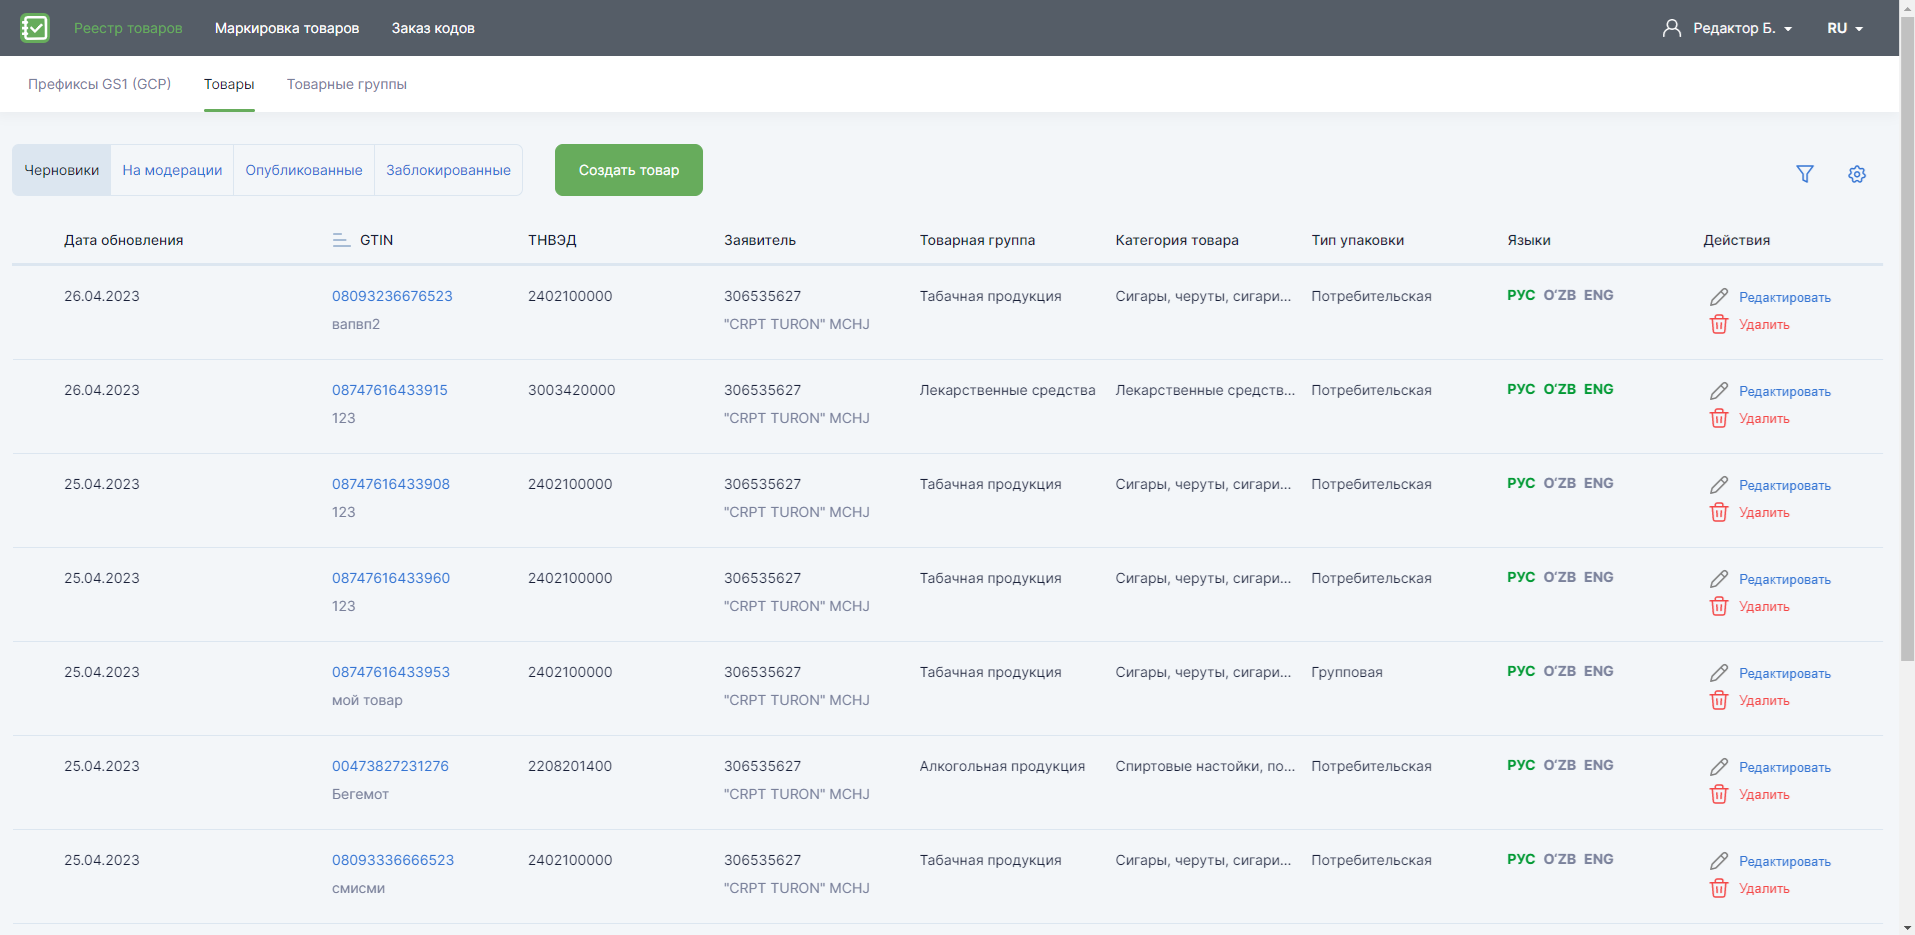This screenshot has width=1915, height=935.
Task: Click trash icon for GTIN 08747616433915
Action: (1719, 418)
